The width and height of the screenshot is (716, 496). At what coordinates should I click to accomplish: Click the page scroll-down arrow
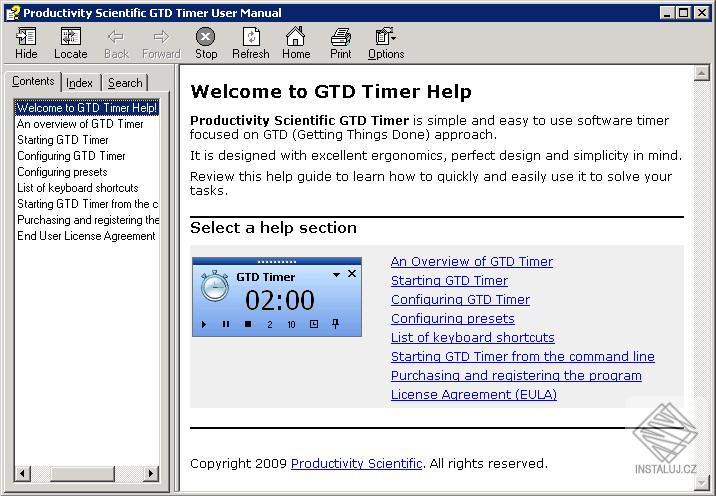coord(701,482)
